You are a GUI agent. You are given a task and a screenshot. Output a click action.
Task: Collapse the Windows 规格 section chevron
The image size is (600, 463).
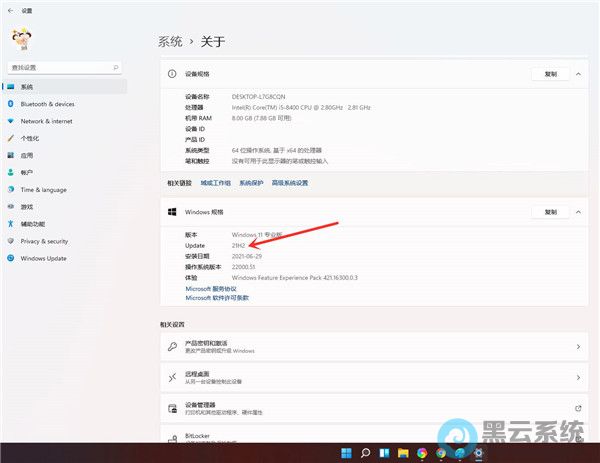click(579, 212)
